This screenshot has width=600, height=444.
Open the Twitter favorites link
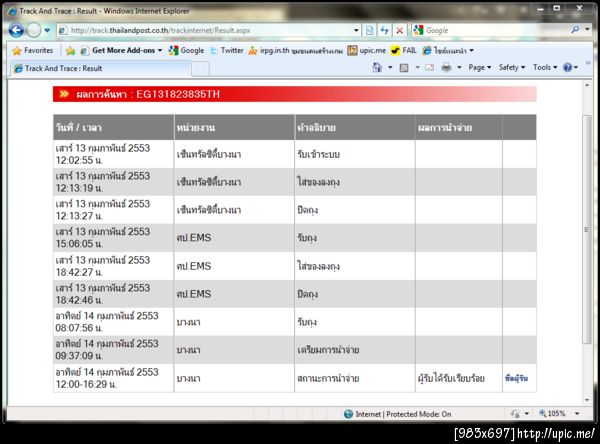click(x=227, y=51)
